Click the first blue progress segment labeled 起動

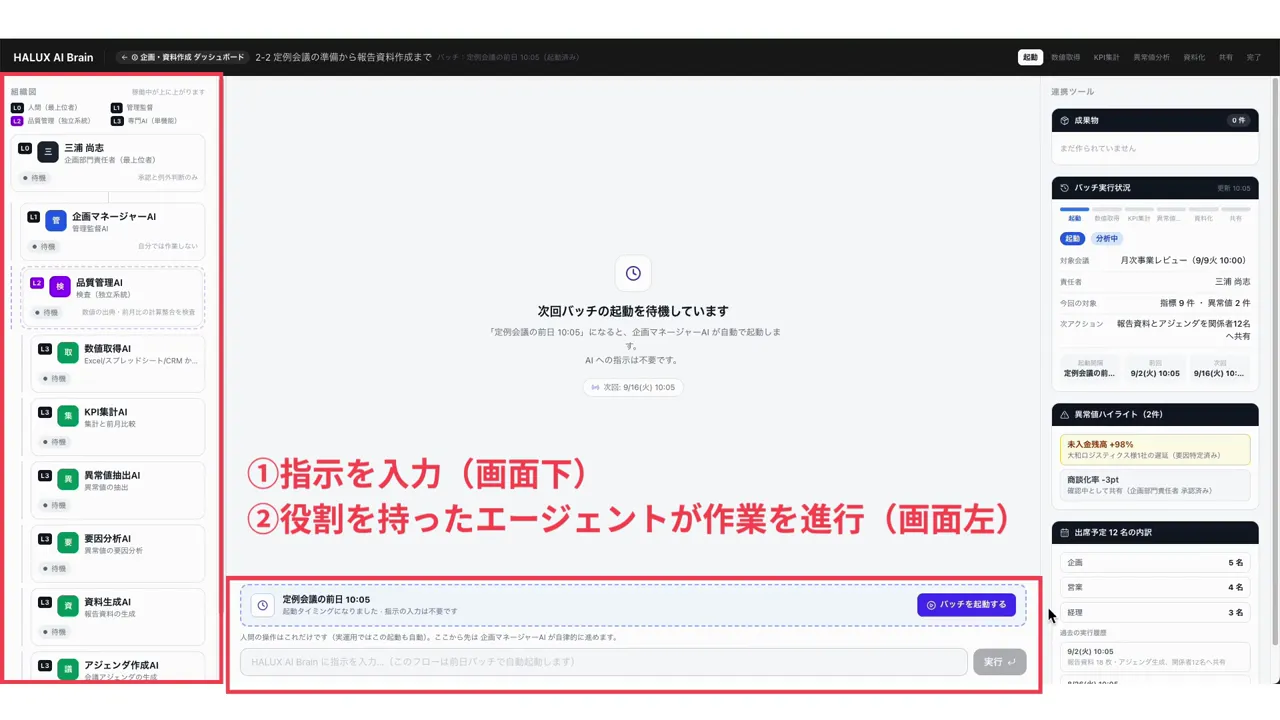click(x=1074, y=210)
